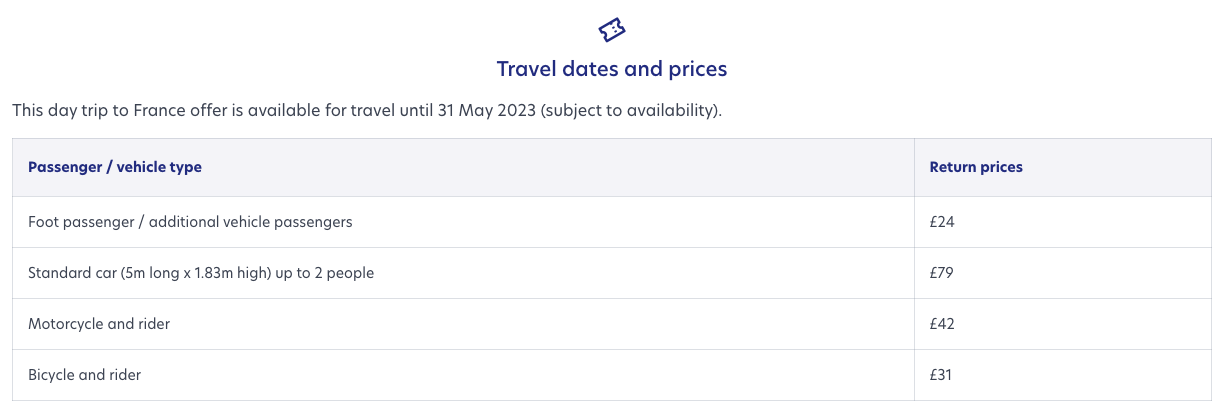Click the £31 bicycle price
The width and height of the screenshot is (1226, 411).
coord(942,375)
